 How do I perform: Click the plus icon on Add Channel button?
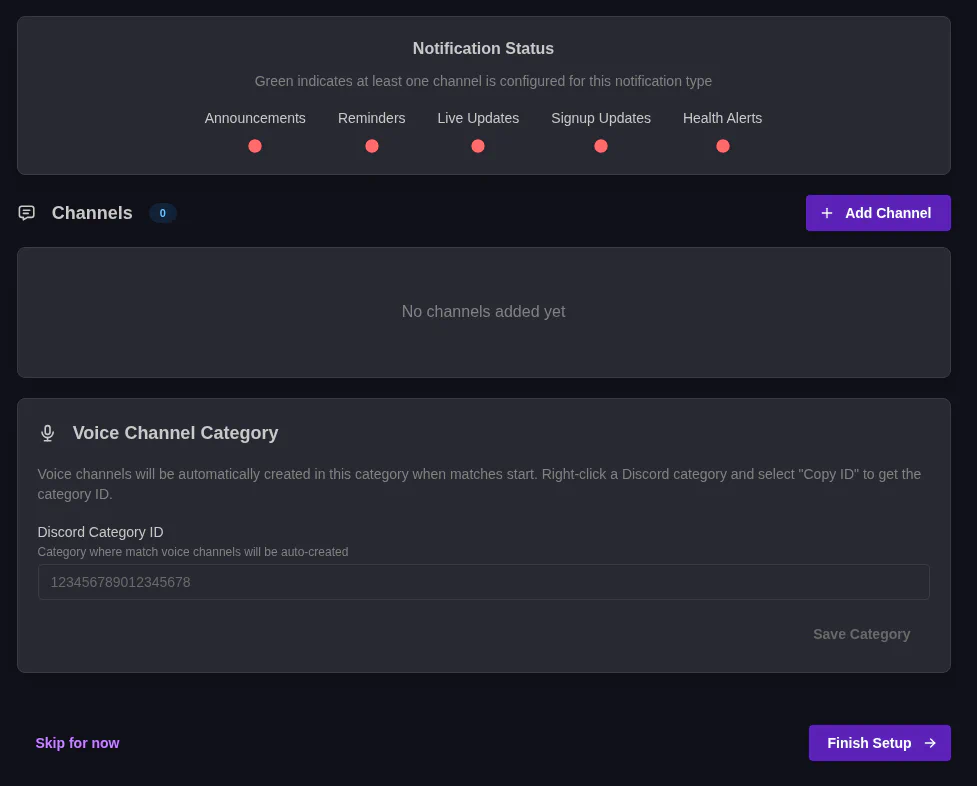tap(827, 213)
